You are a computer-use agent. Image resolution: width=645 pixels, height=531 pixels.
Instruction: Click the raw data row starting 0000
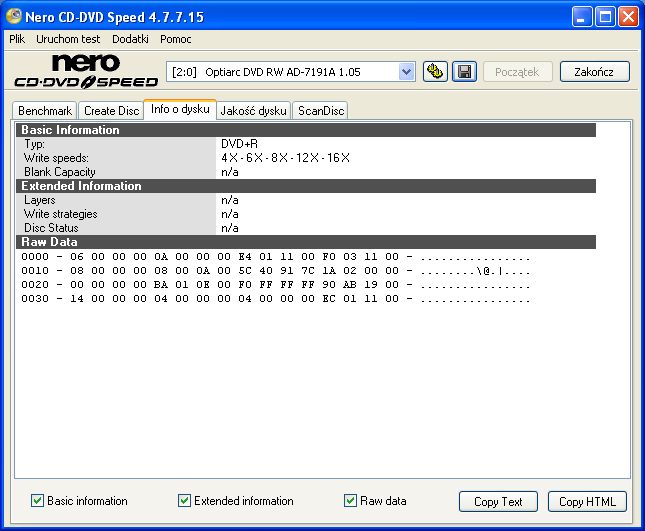(x=276, y=257)
